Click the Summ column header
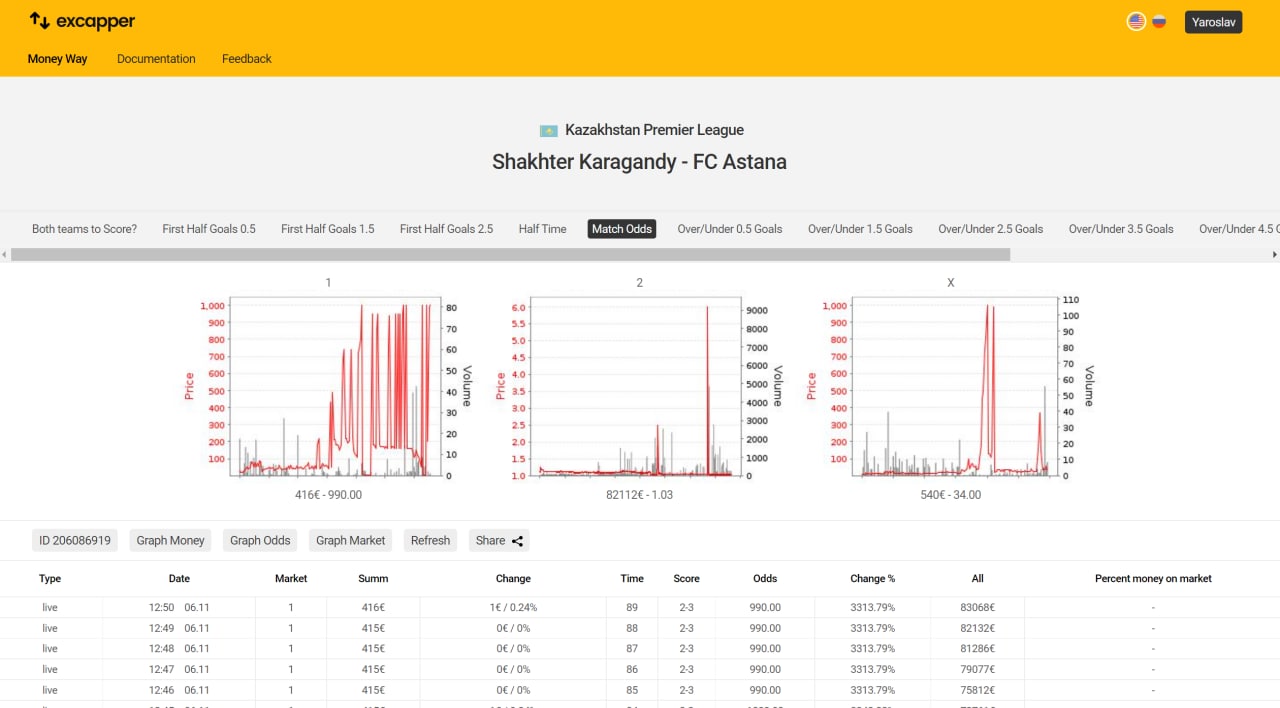This screenshot has width=1280, height=708. [373, 579]
